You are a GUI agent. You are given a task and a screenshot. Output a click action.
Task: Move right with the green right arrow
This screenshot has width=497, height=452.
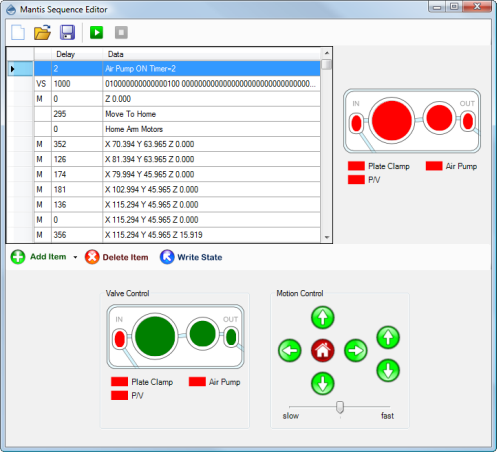[x=356, y=351]
